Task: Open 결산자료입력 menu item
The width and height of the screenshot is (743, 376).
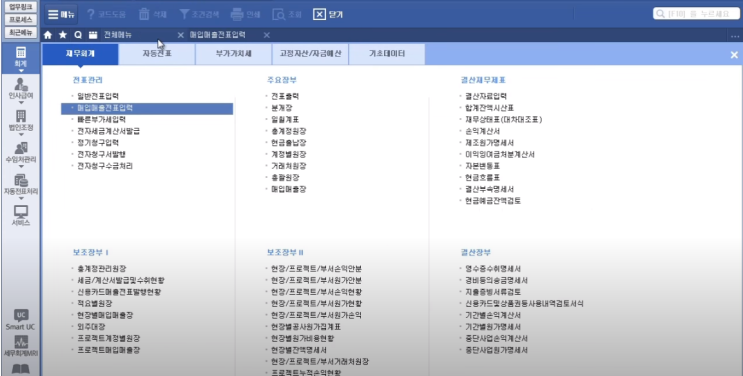Action: (x=486, y=96)
